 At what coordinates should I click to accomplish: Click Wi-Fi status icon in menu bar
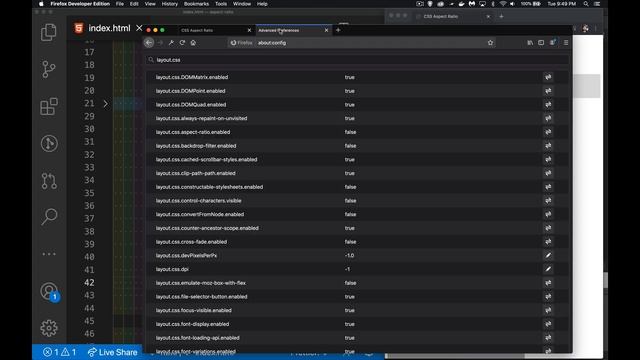(x=502, y=4)
